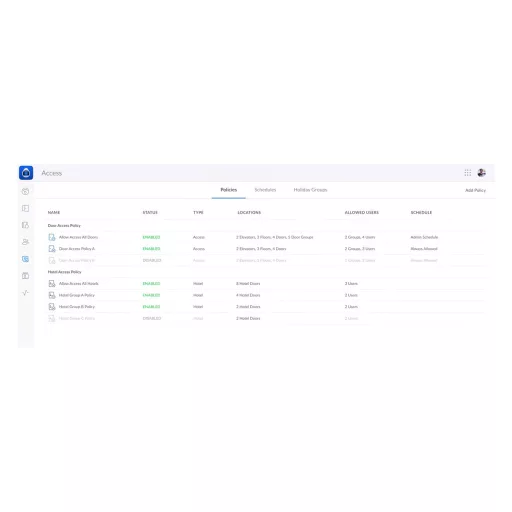Switch to the Holiday Groups tab

(310, 190)
